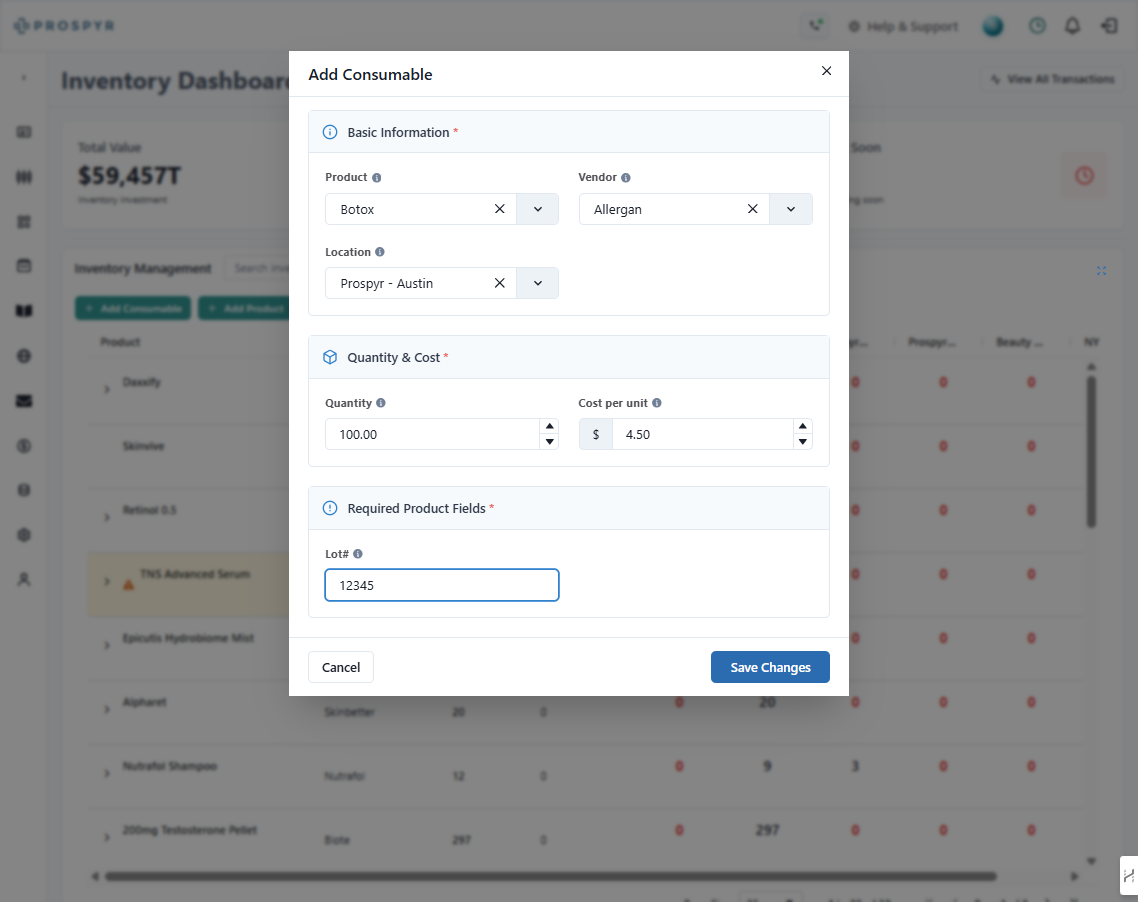1138x902 pixels.
Task: Click the Prospyr logo
Action: 64,25
